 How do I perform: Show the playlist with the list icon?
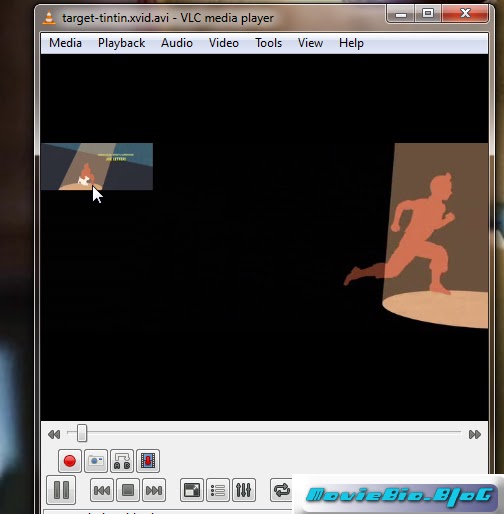pyautogui.click(x=218, y=490)
